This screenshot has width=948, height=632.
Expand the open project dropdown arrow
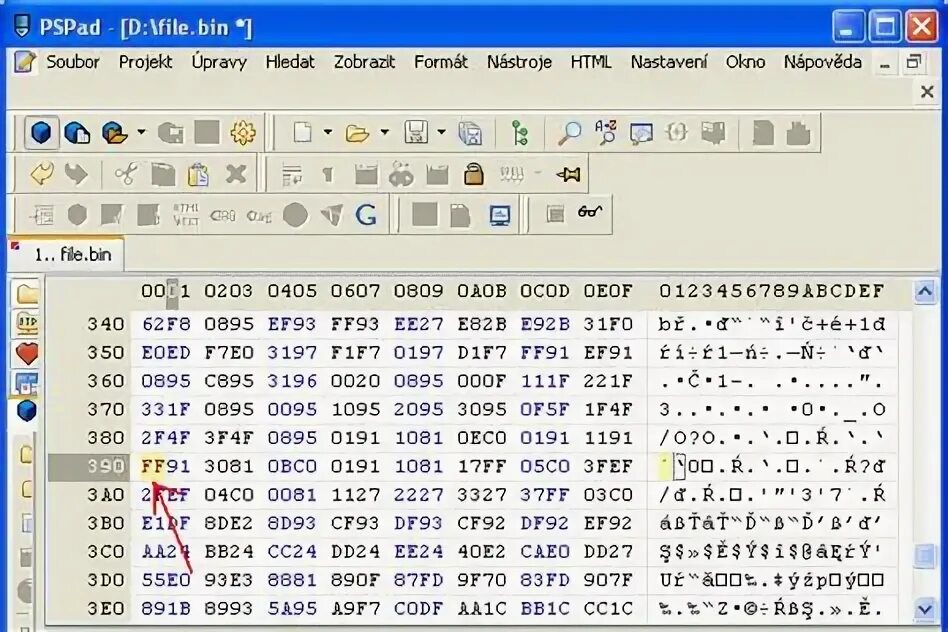point(141,132)
